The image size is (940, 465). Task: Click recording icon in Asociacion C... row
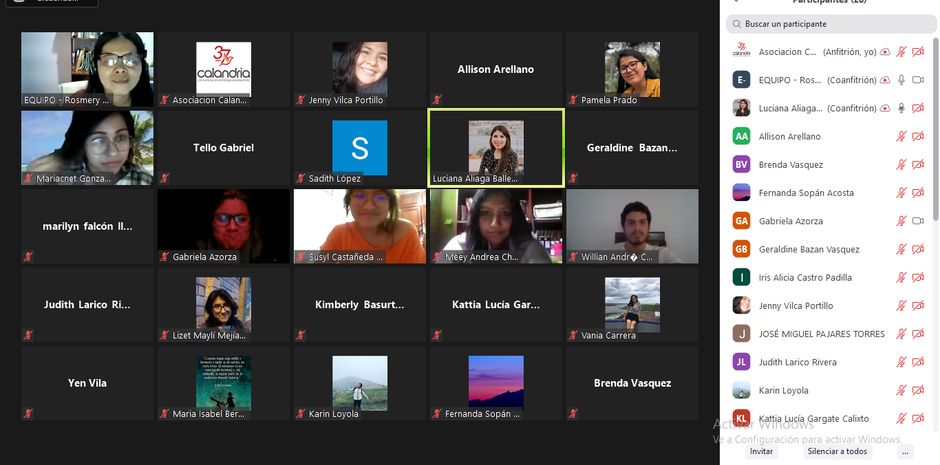pos(885,52)
